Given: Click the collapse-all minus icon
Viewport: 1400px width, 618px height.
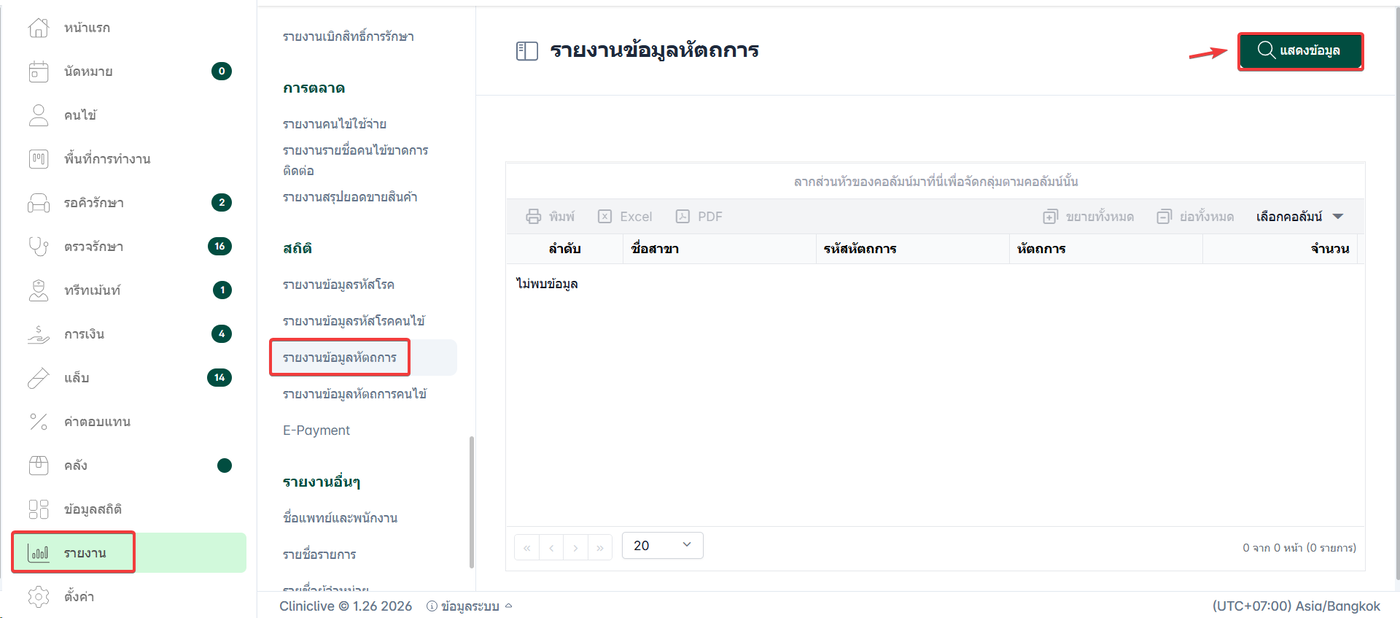Looking at the screenshot, I should point(1164,216).
